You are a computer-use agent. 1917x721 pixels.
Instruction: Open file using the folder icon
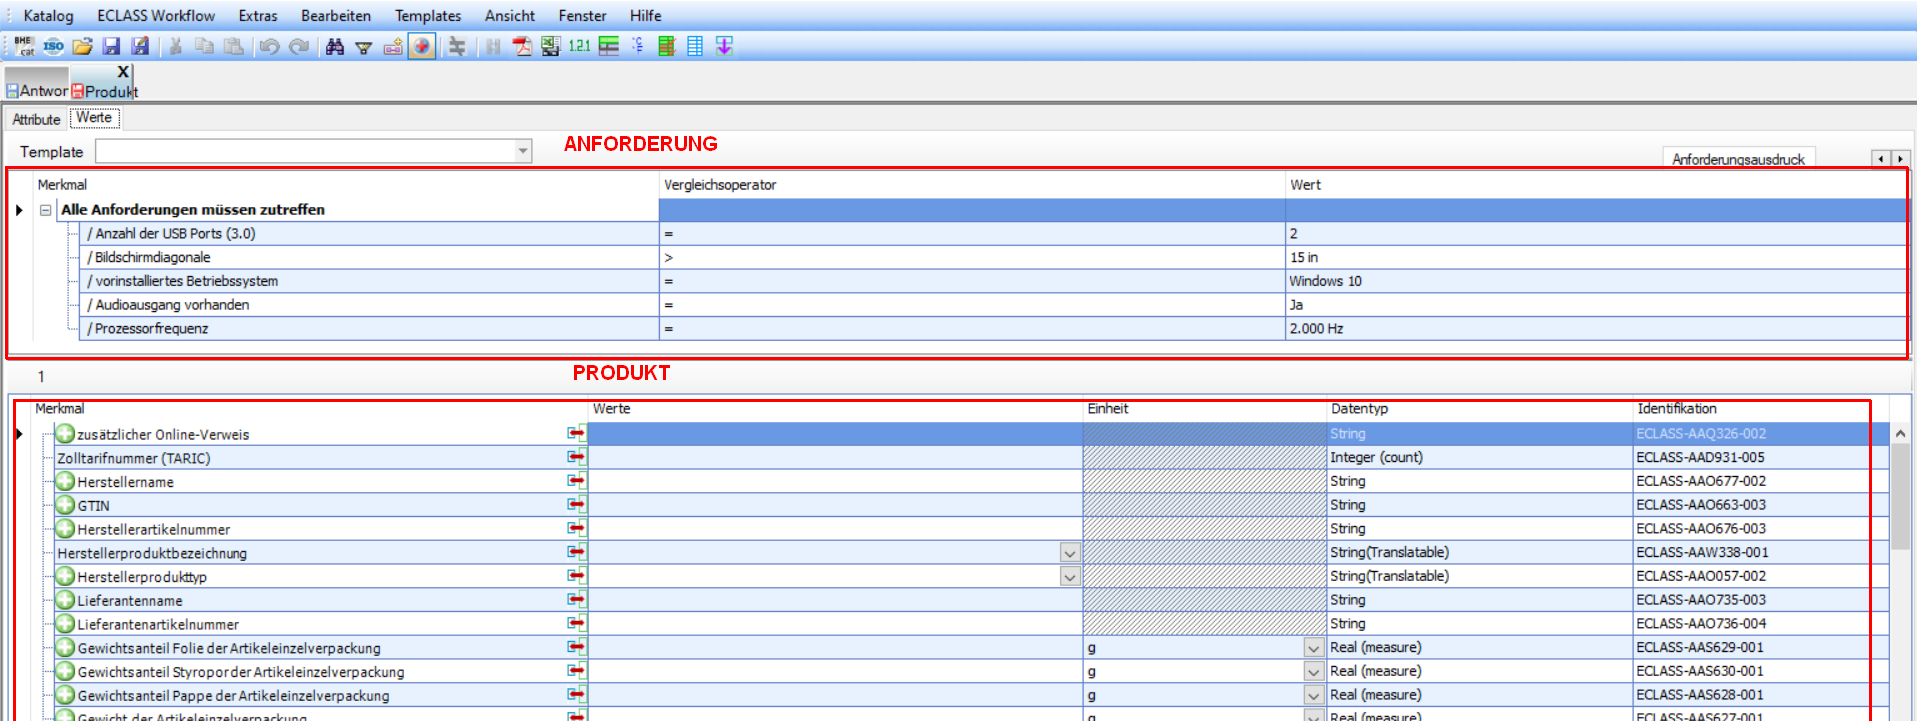tap(82, 46)
